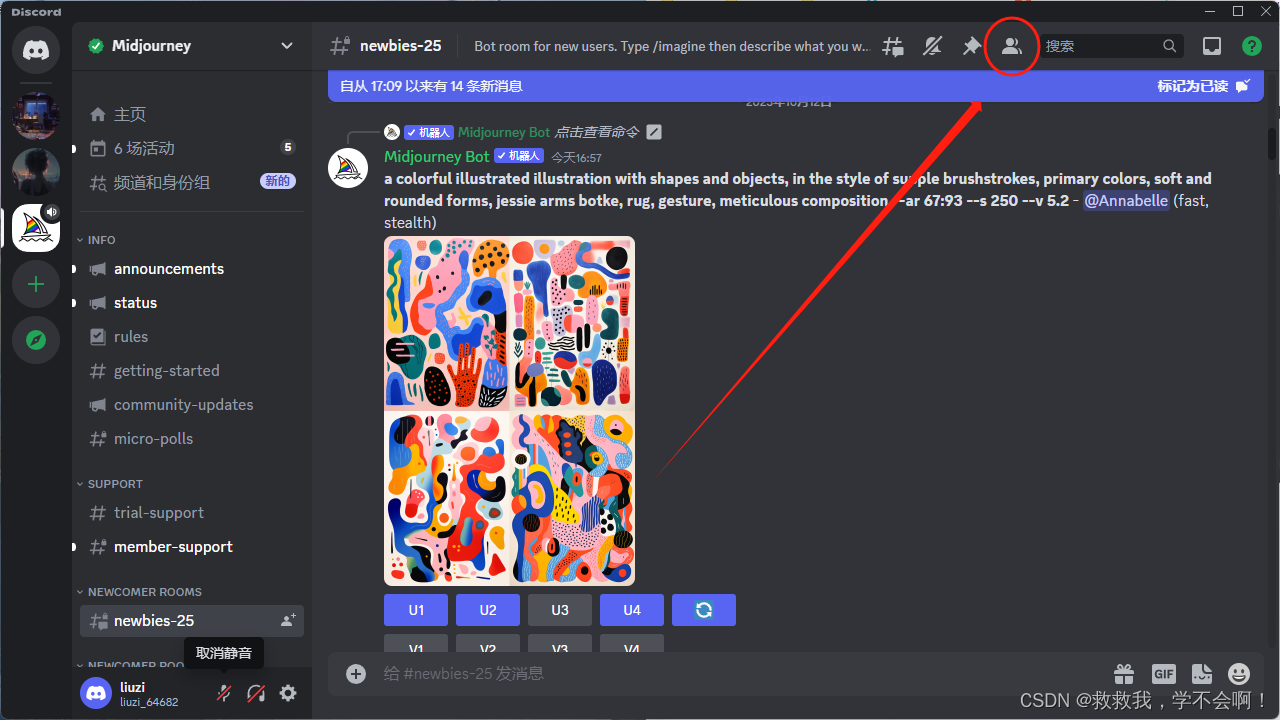This screenshot has height=720, width=1280.
Task: Show the member list icon
Action: point(1012,46)
